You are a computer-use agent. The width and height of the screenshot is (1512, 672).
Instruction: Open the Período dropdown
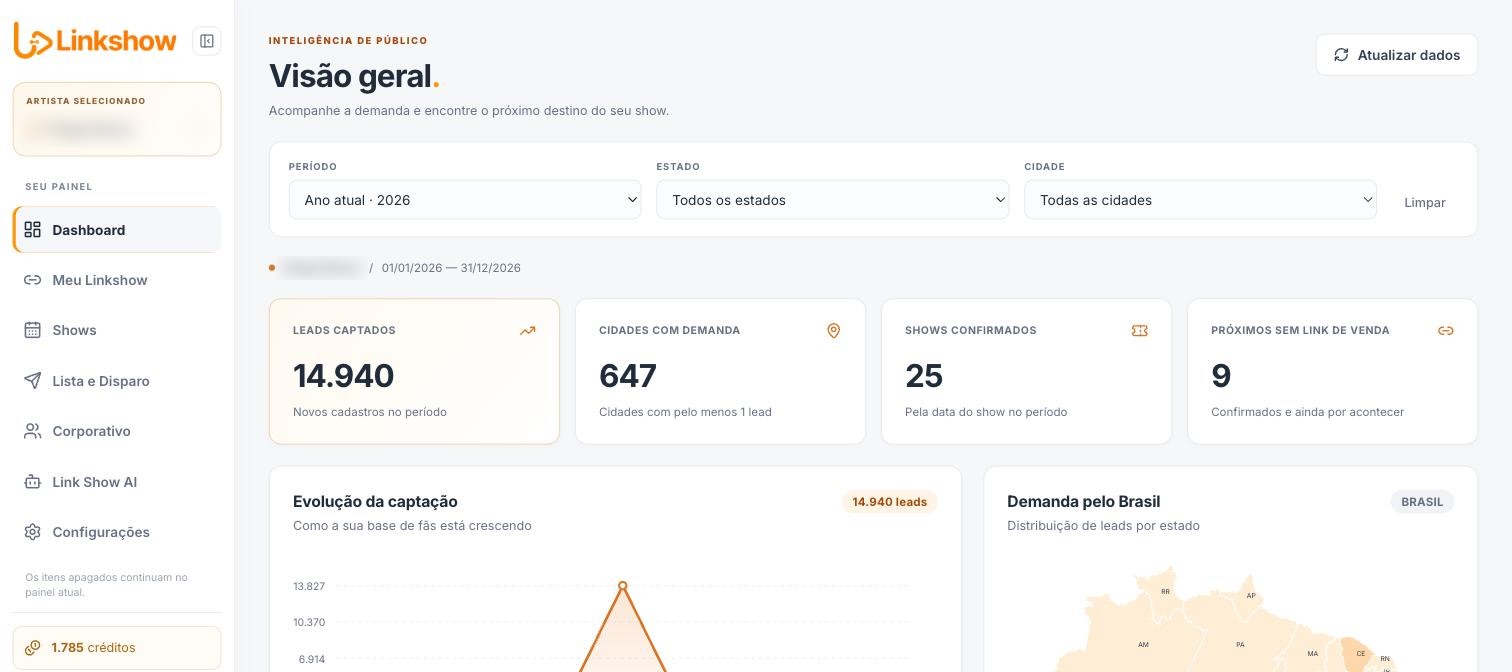(x=465, y=200)
